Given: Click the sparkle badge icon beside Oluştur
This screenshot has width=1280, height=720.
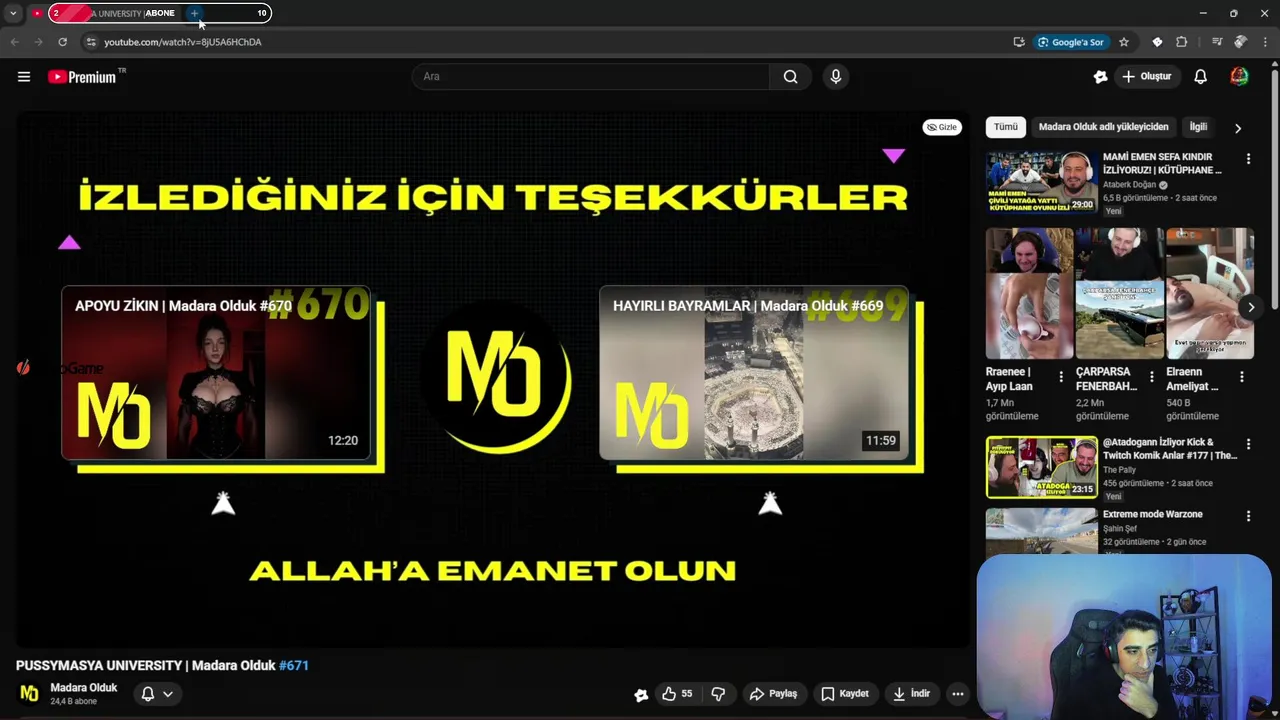Looking at the screenshot, I should [1100, 77].
